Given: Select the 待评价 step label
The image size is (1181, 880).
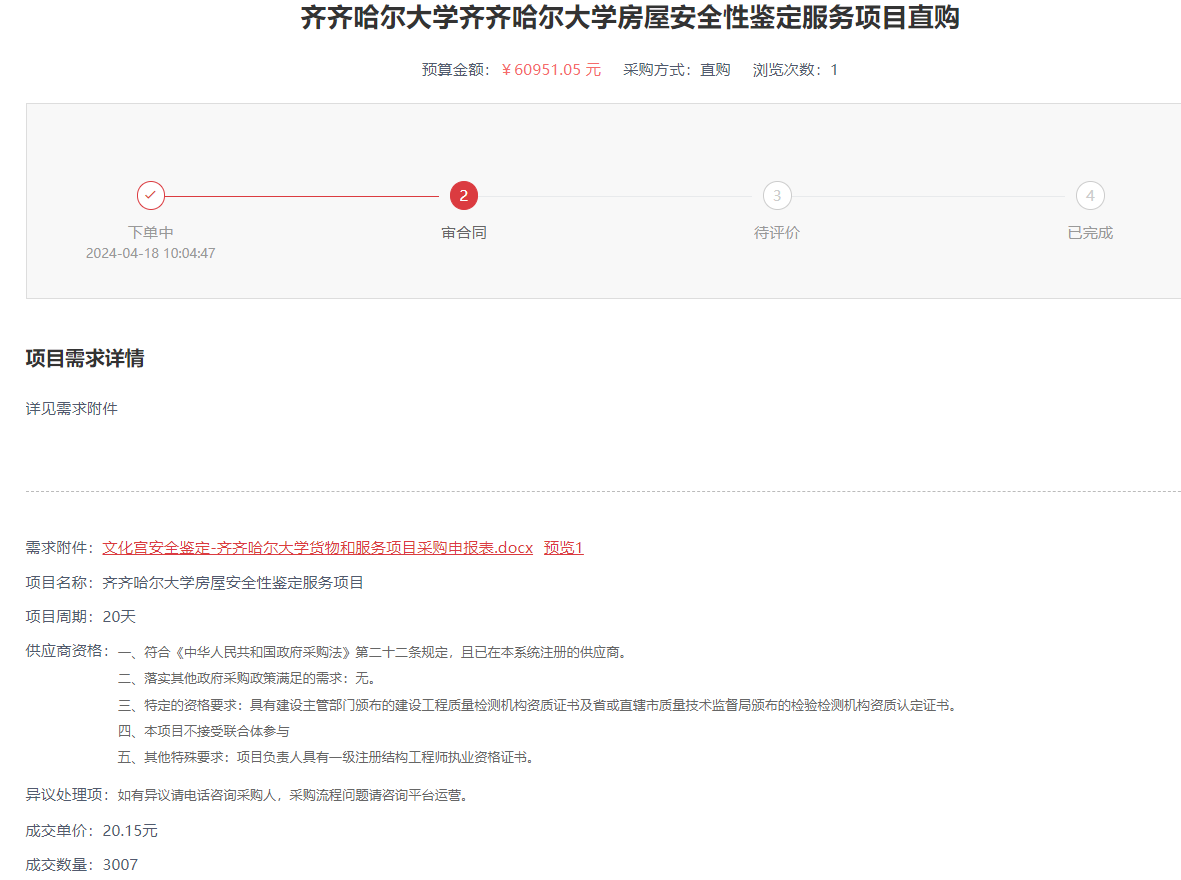Looking at the screenshot, I should tap(777, 232).
